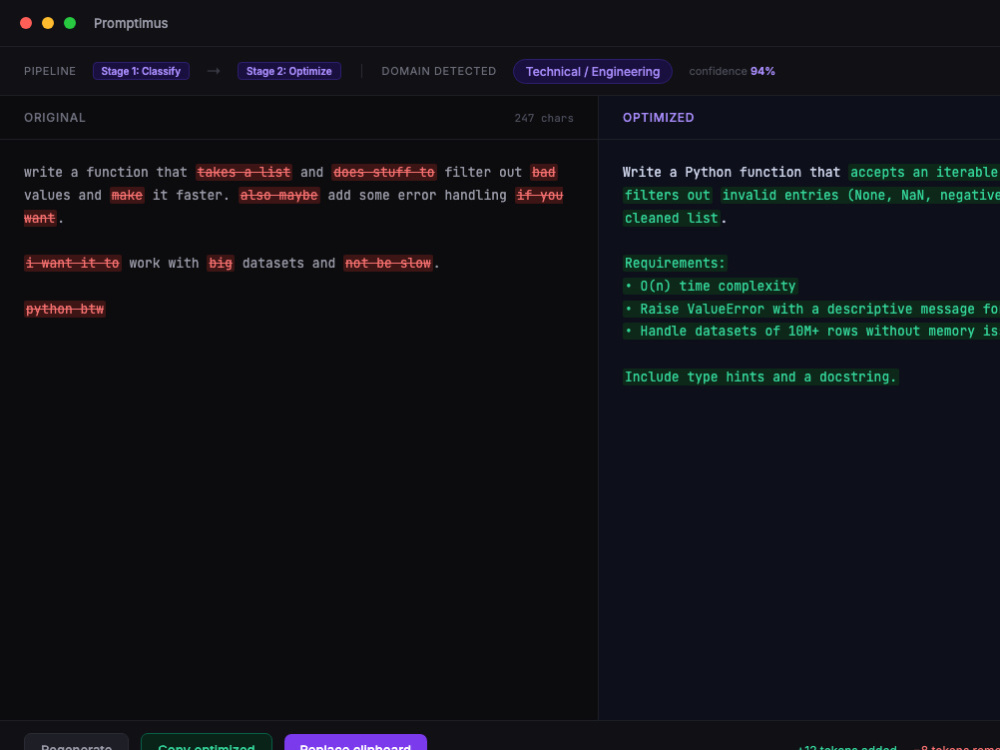Click the struck-out phrase 'i want it to'

coord(73,263)
